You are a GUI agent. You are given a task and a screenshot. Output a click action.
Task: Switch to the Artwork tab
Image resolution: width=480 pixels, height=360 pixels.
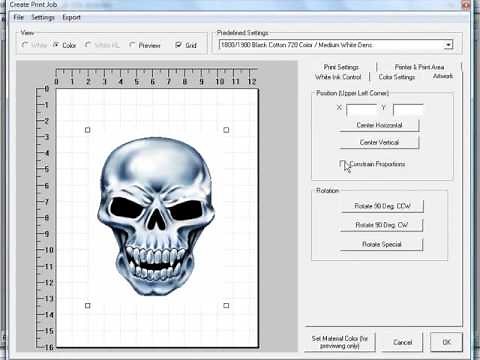click(x=443, y=76)
